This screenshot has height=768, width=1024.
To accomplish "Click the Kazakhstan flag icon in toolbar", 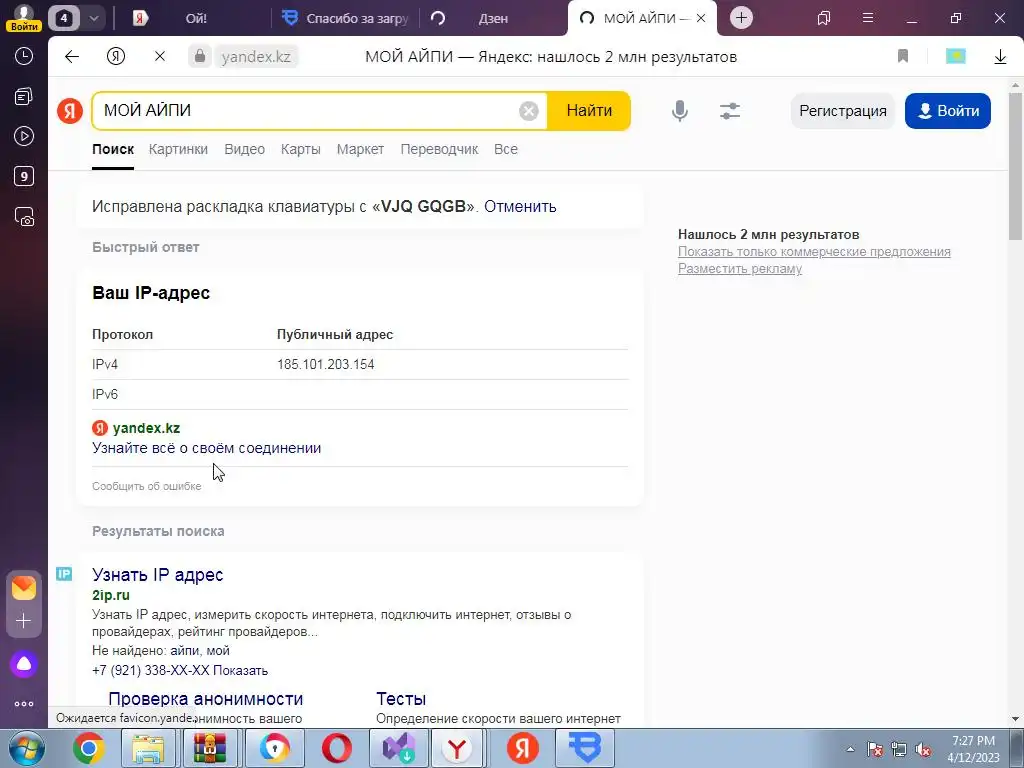I will point(955,56).
